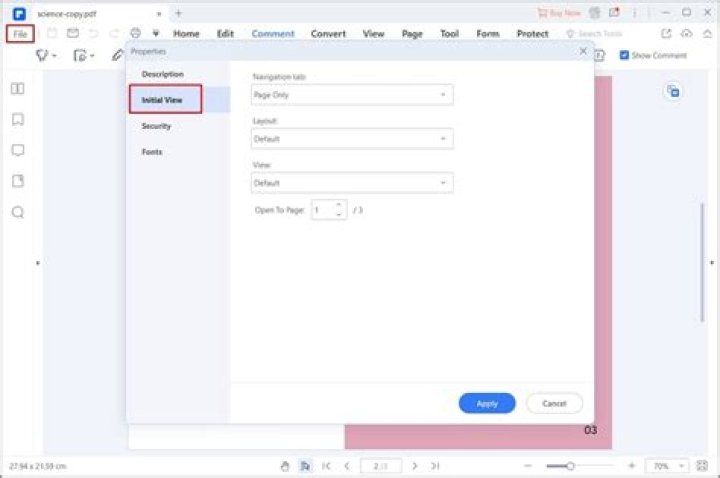Click the print icon
Image resolution: width=720 pixels, height=478 pixels.
point(135,33)
